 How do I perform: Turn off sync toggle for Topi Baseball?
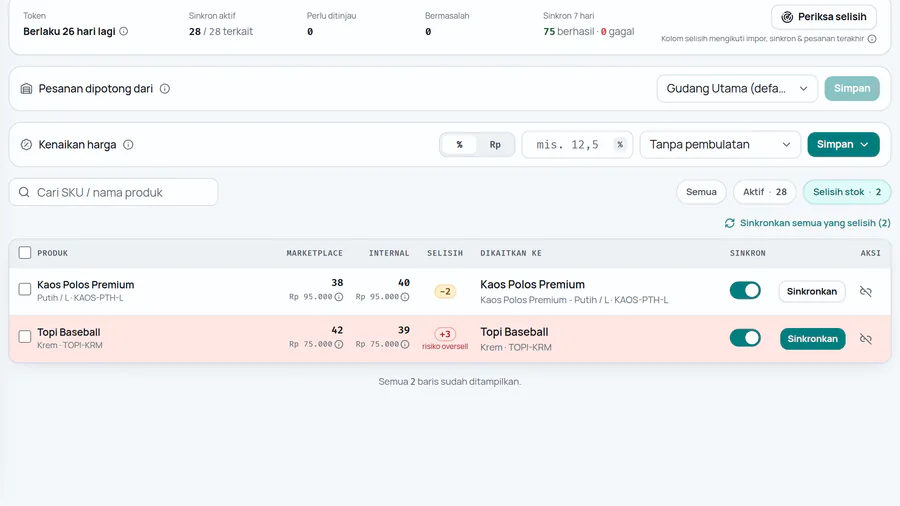click(745, 338)
